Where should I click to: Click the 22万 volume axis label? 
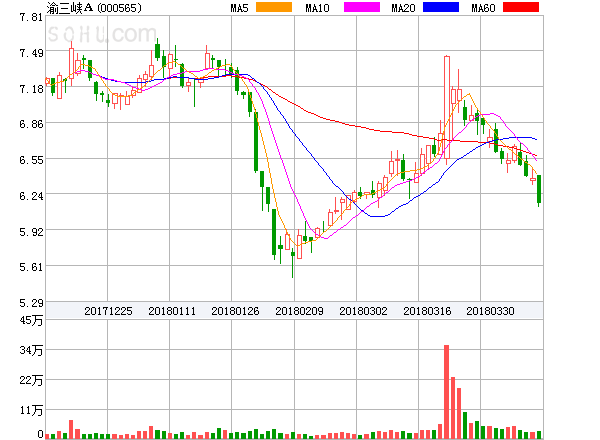(31, 380)
